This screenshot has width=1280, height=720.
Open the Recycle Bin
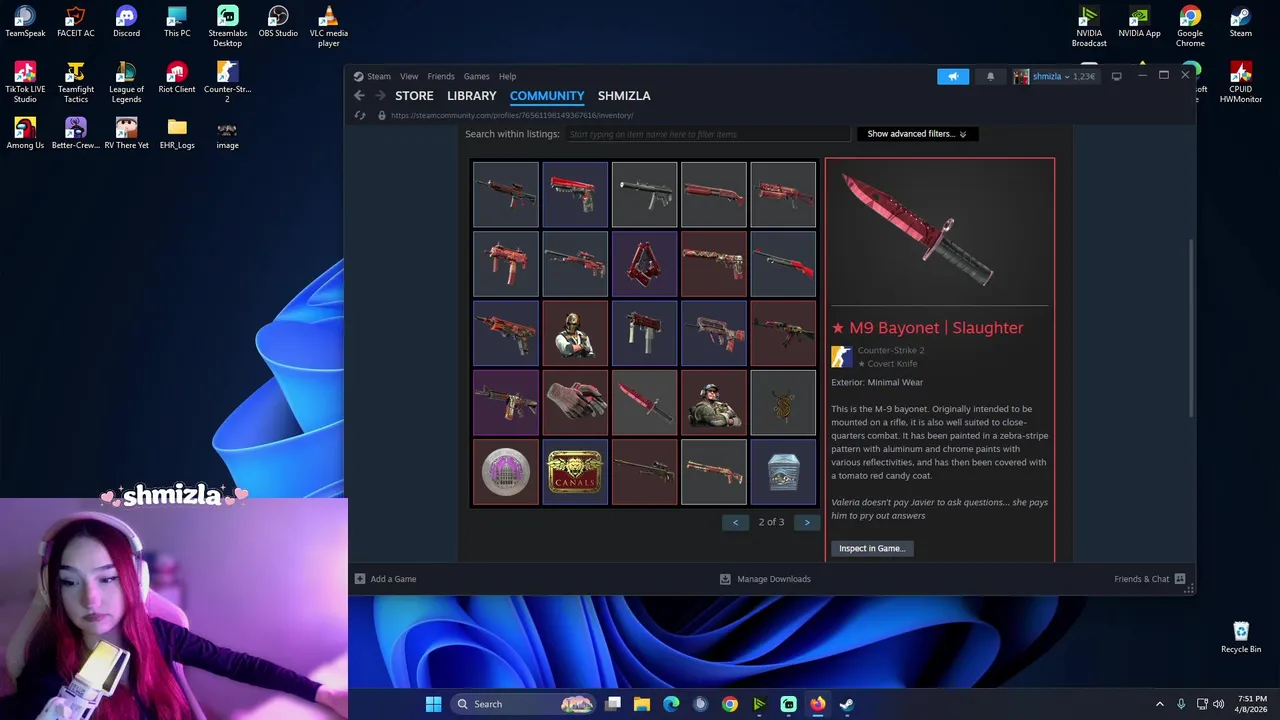pyautogui.click(x=1241, y=638)
